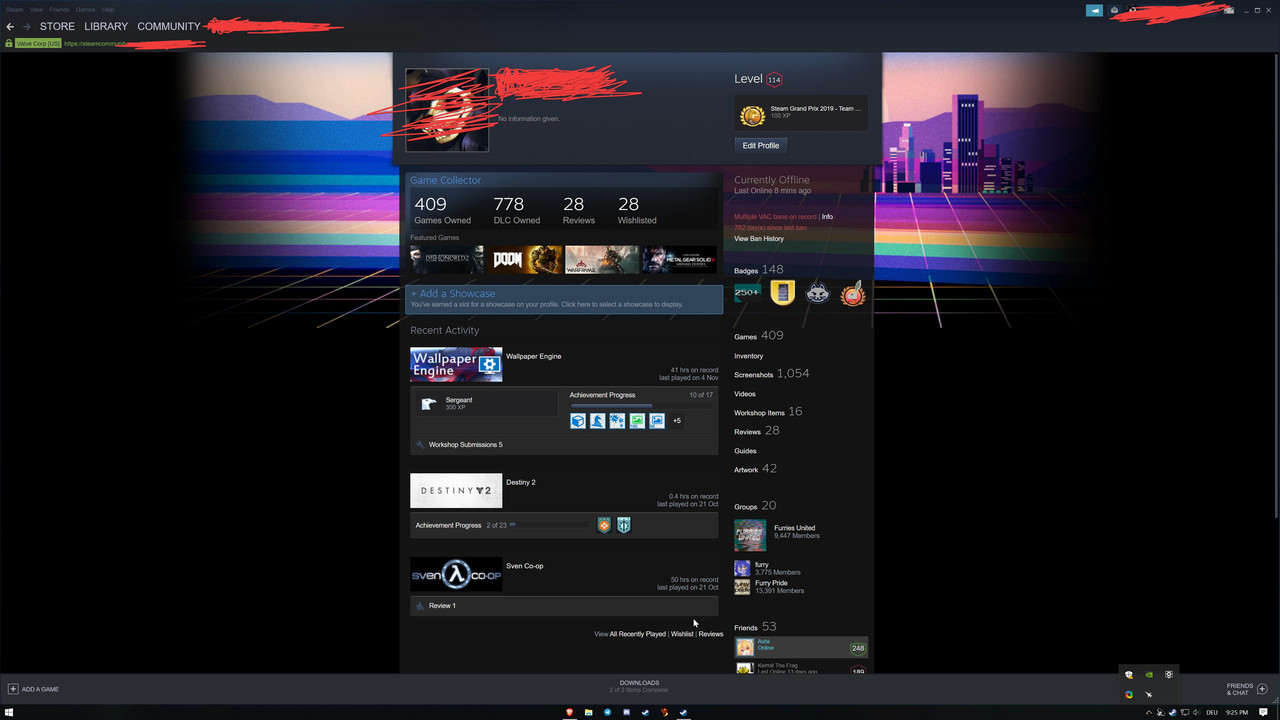Viewport: 1280px width, 720px height.
Task: Open the Wishlist link under recent activity
Action: 682,634
